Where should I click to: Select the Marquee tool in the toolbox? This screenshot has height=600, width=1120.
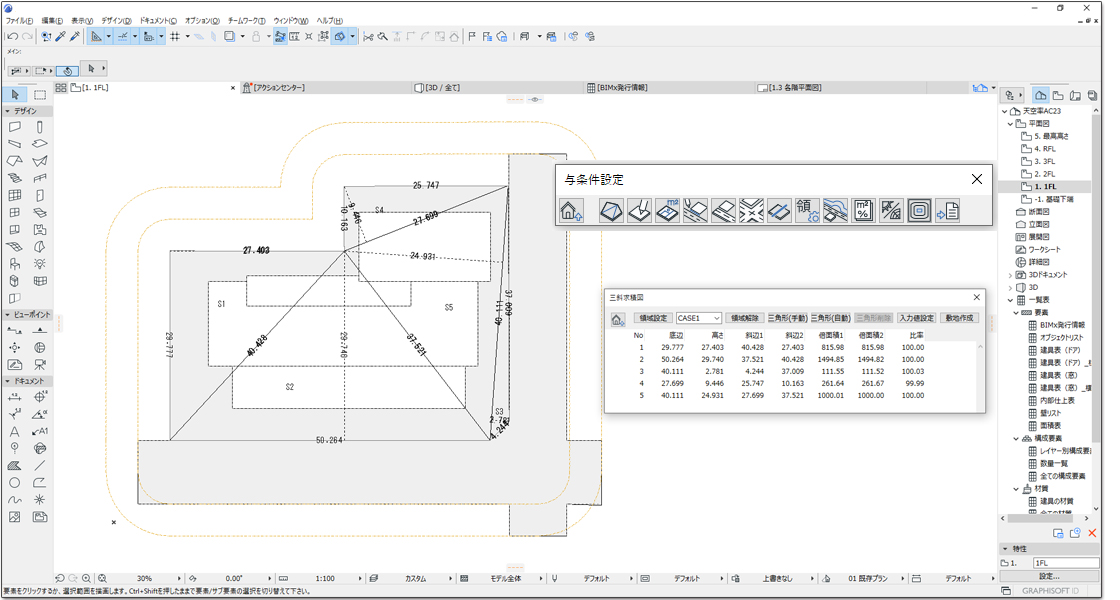click(40, 94)
